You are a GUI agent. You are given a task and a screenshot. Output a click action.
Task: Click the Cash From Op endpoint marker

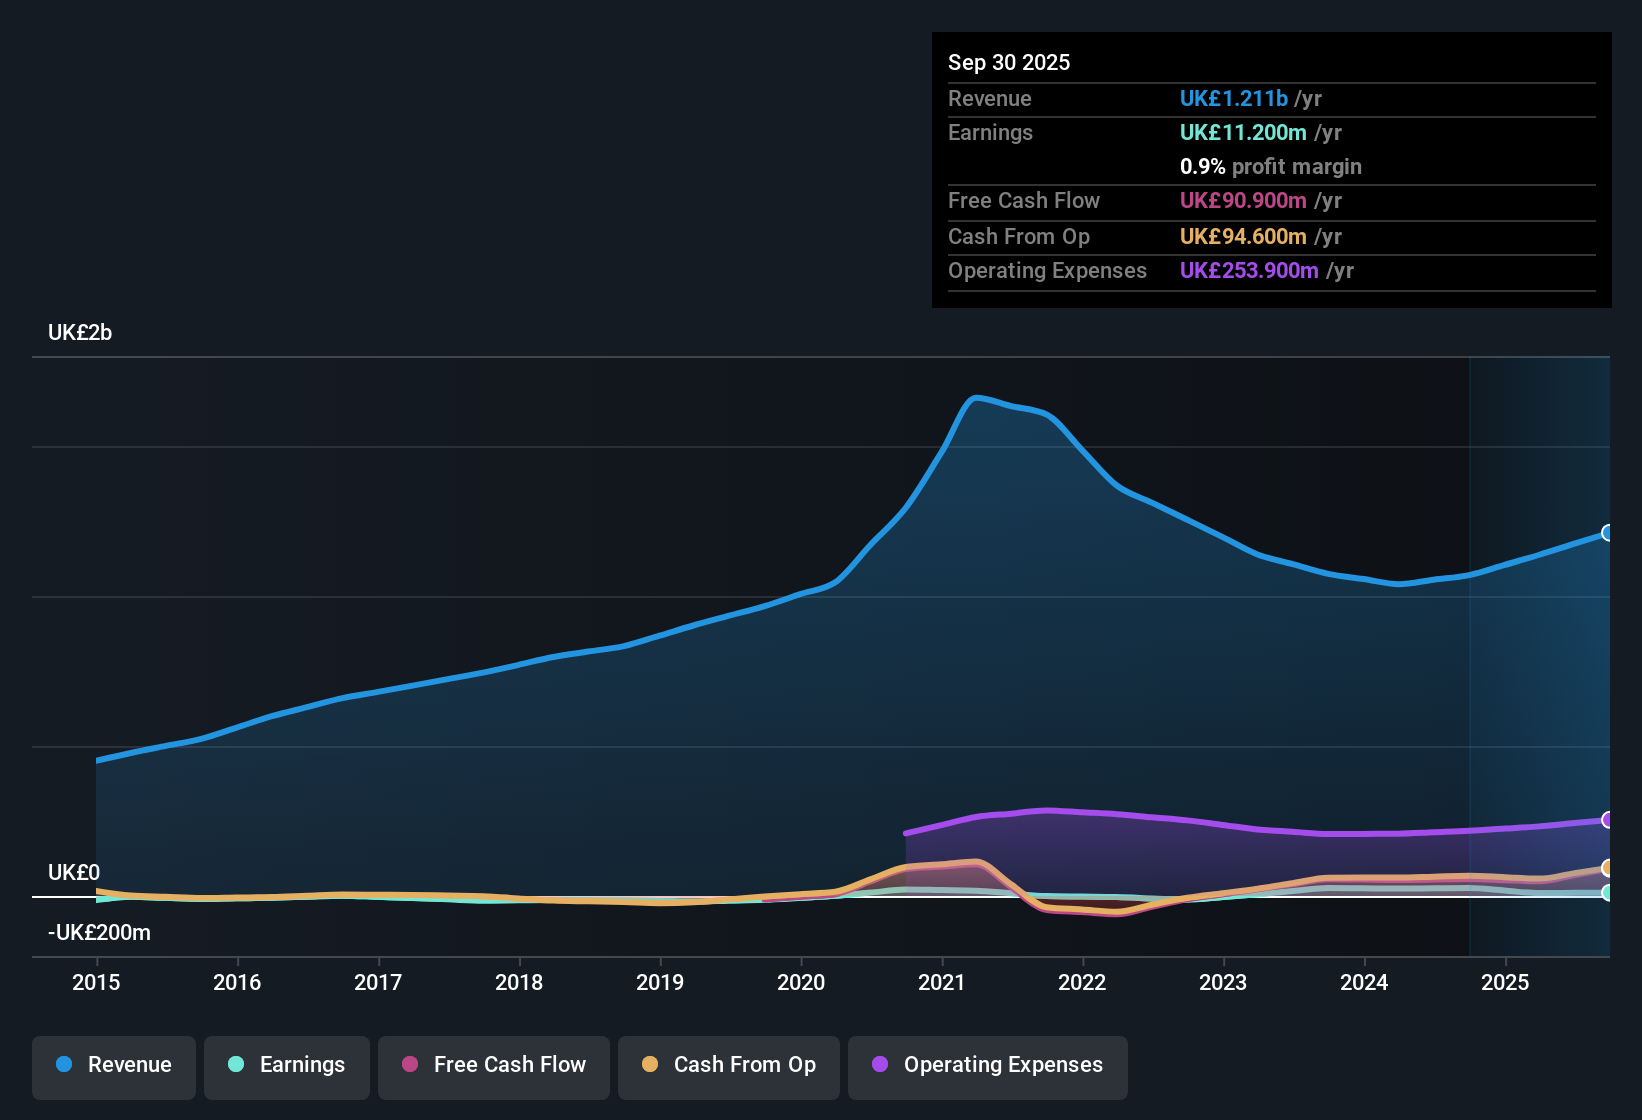[1609, 869]
